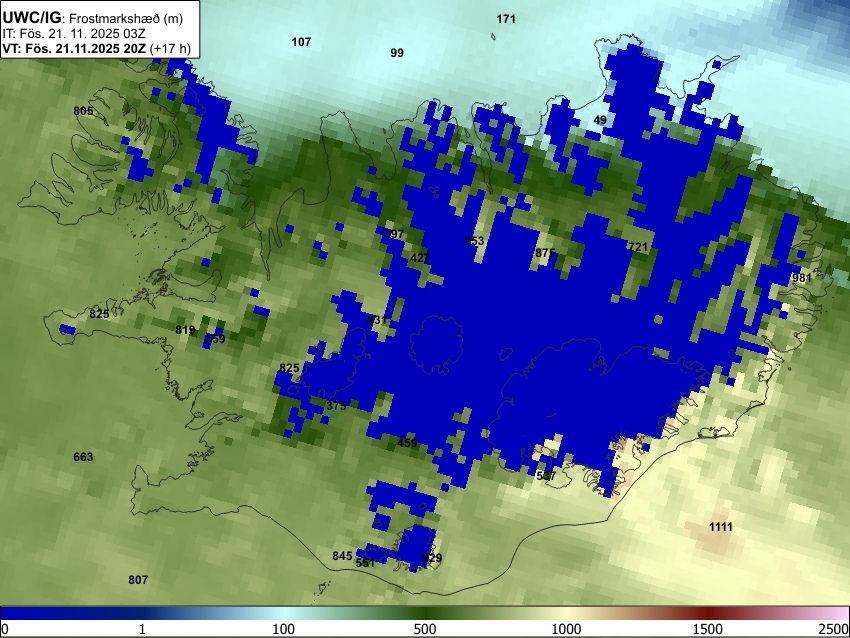This screenshot has height=638, width=850.
Task: Click the 427 value label
Action: (x=420, y=258)
